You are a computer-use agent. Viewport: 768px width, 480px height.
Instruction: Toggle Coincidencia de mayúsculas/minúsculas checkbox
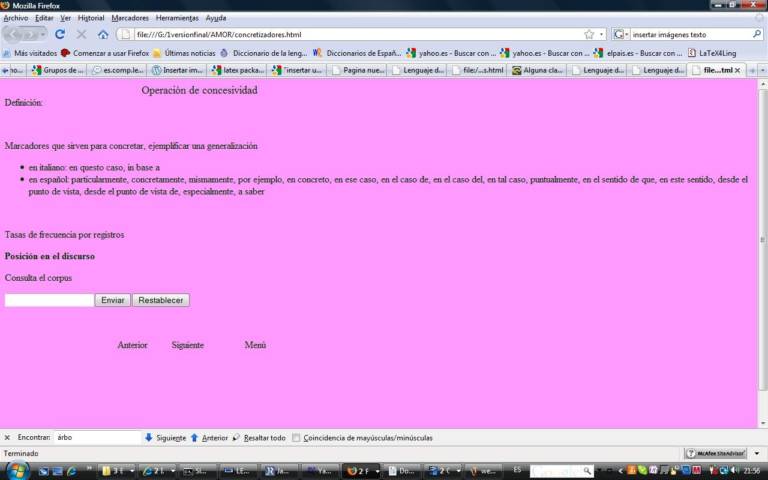(296, 437)
